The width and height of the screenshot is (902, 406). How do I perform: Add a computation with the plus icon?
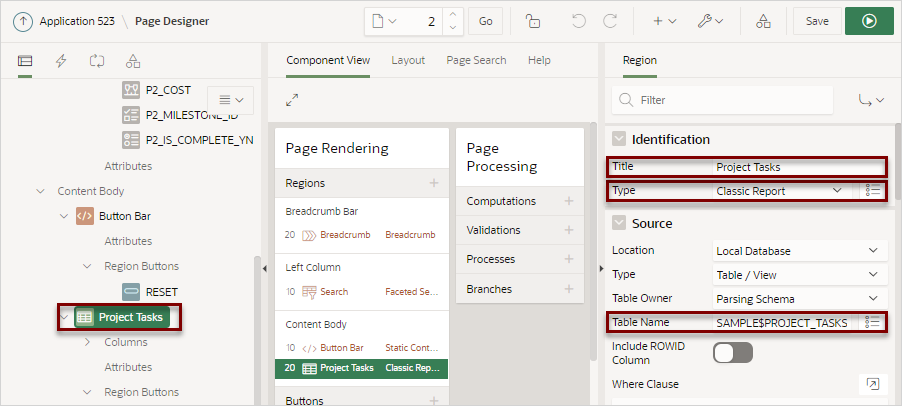(569, 201)
